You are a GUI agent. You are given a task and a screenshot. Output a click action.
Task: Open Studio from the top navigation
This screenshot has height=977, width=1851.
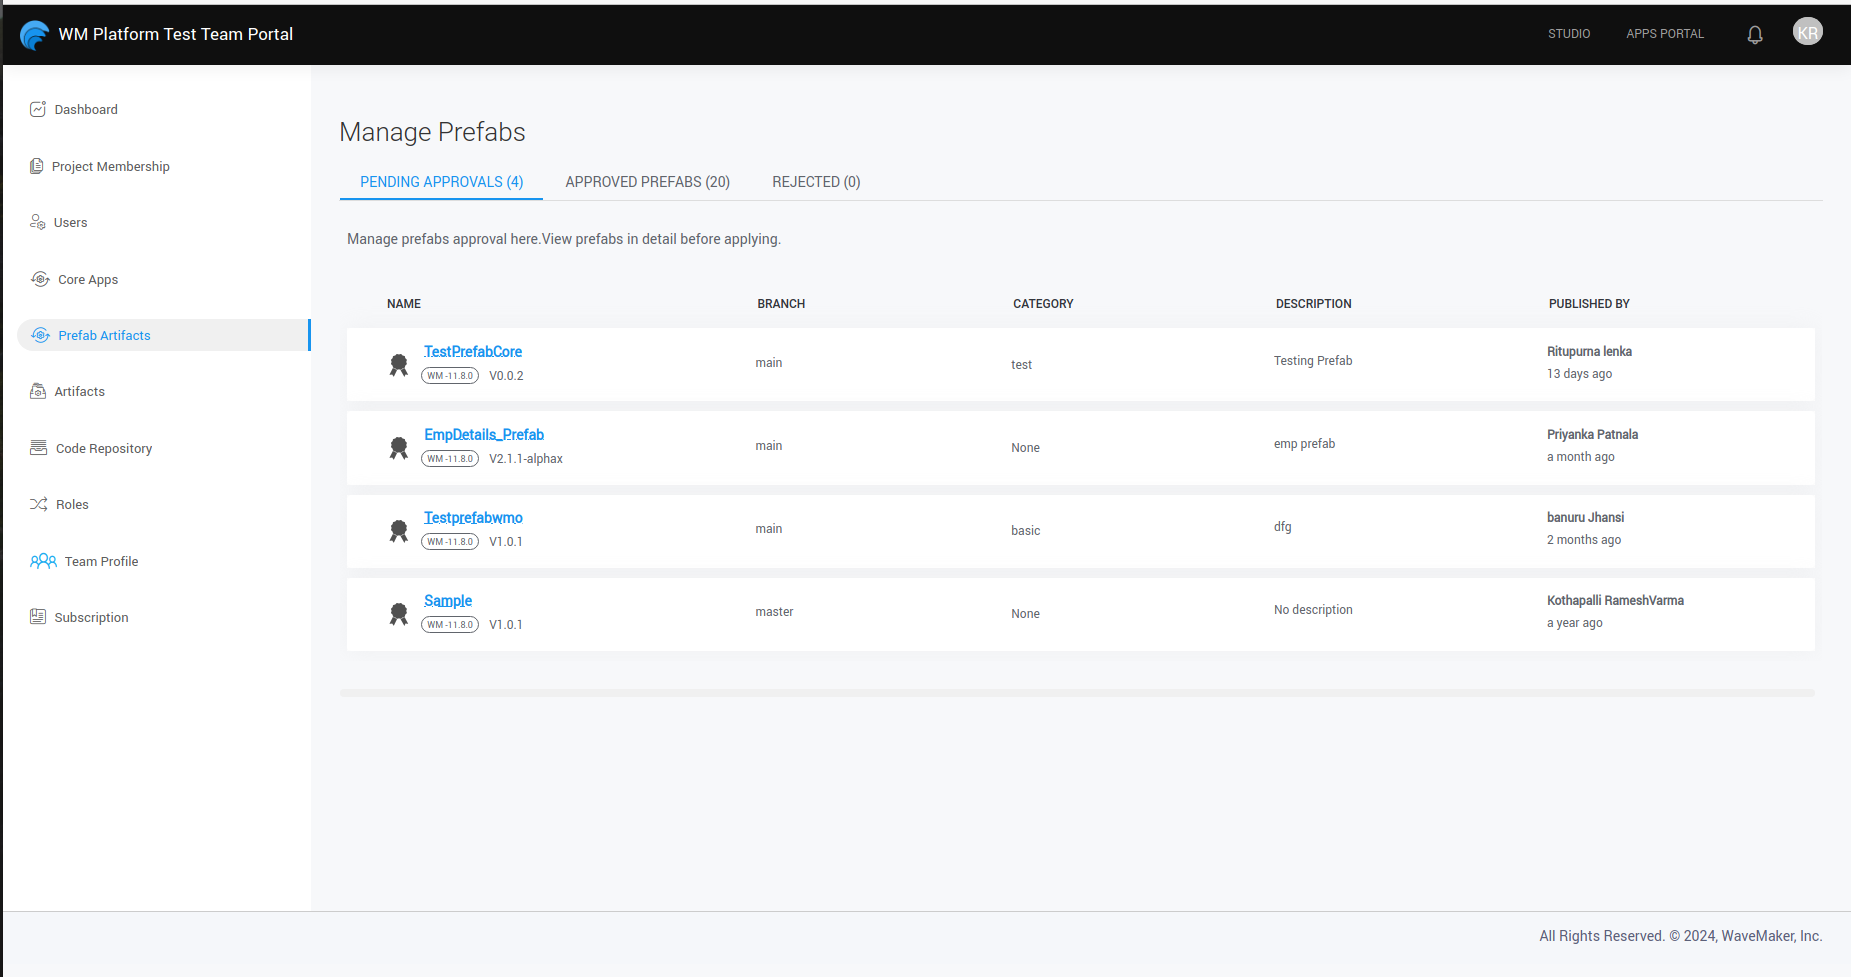point(1568,34)
